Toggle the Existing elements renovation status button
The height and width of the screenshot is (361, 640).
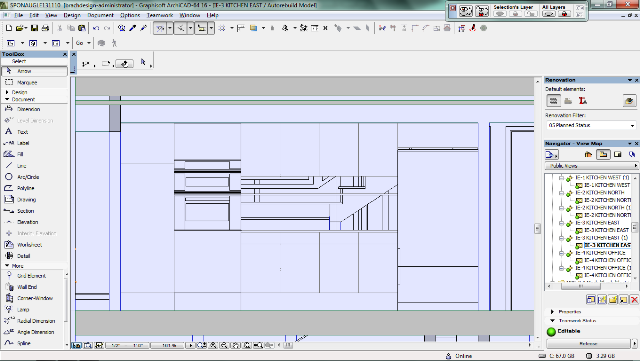pos(553,100)
